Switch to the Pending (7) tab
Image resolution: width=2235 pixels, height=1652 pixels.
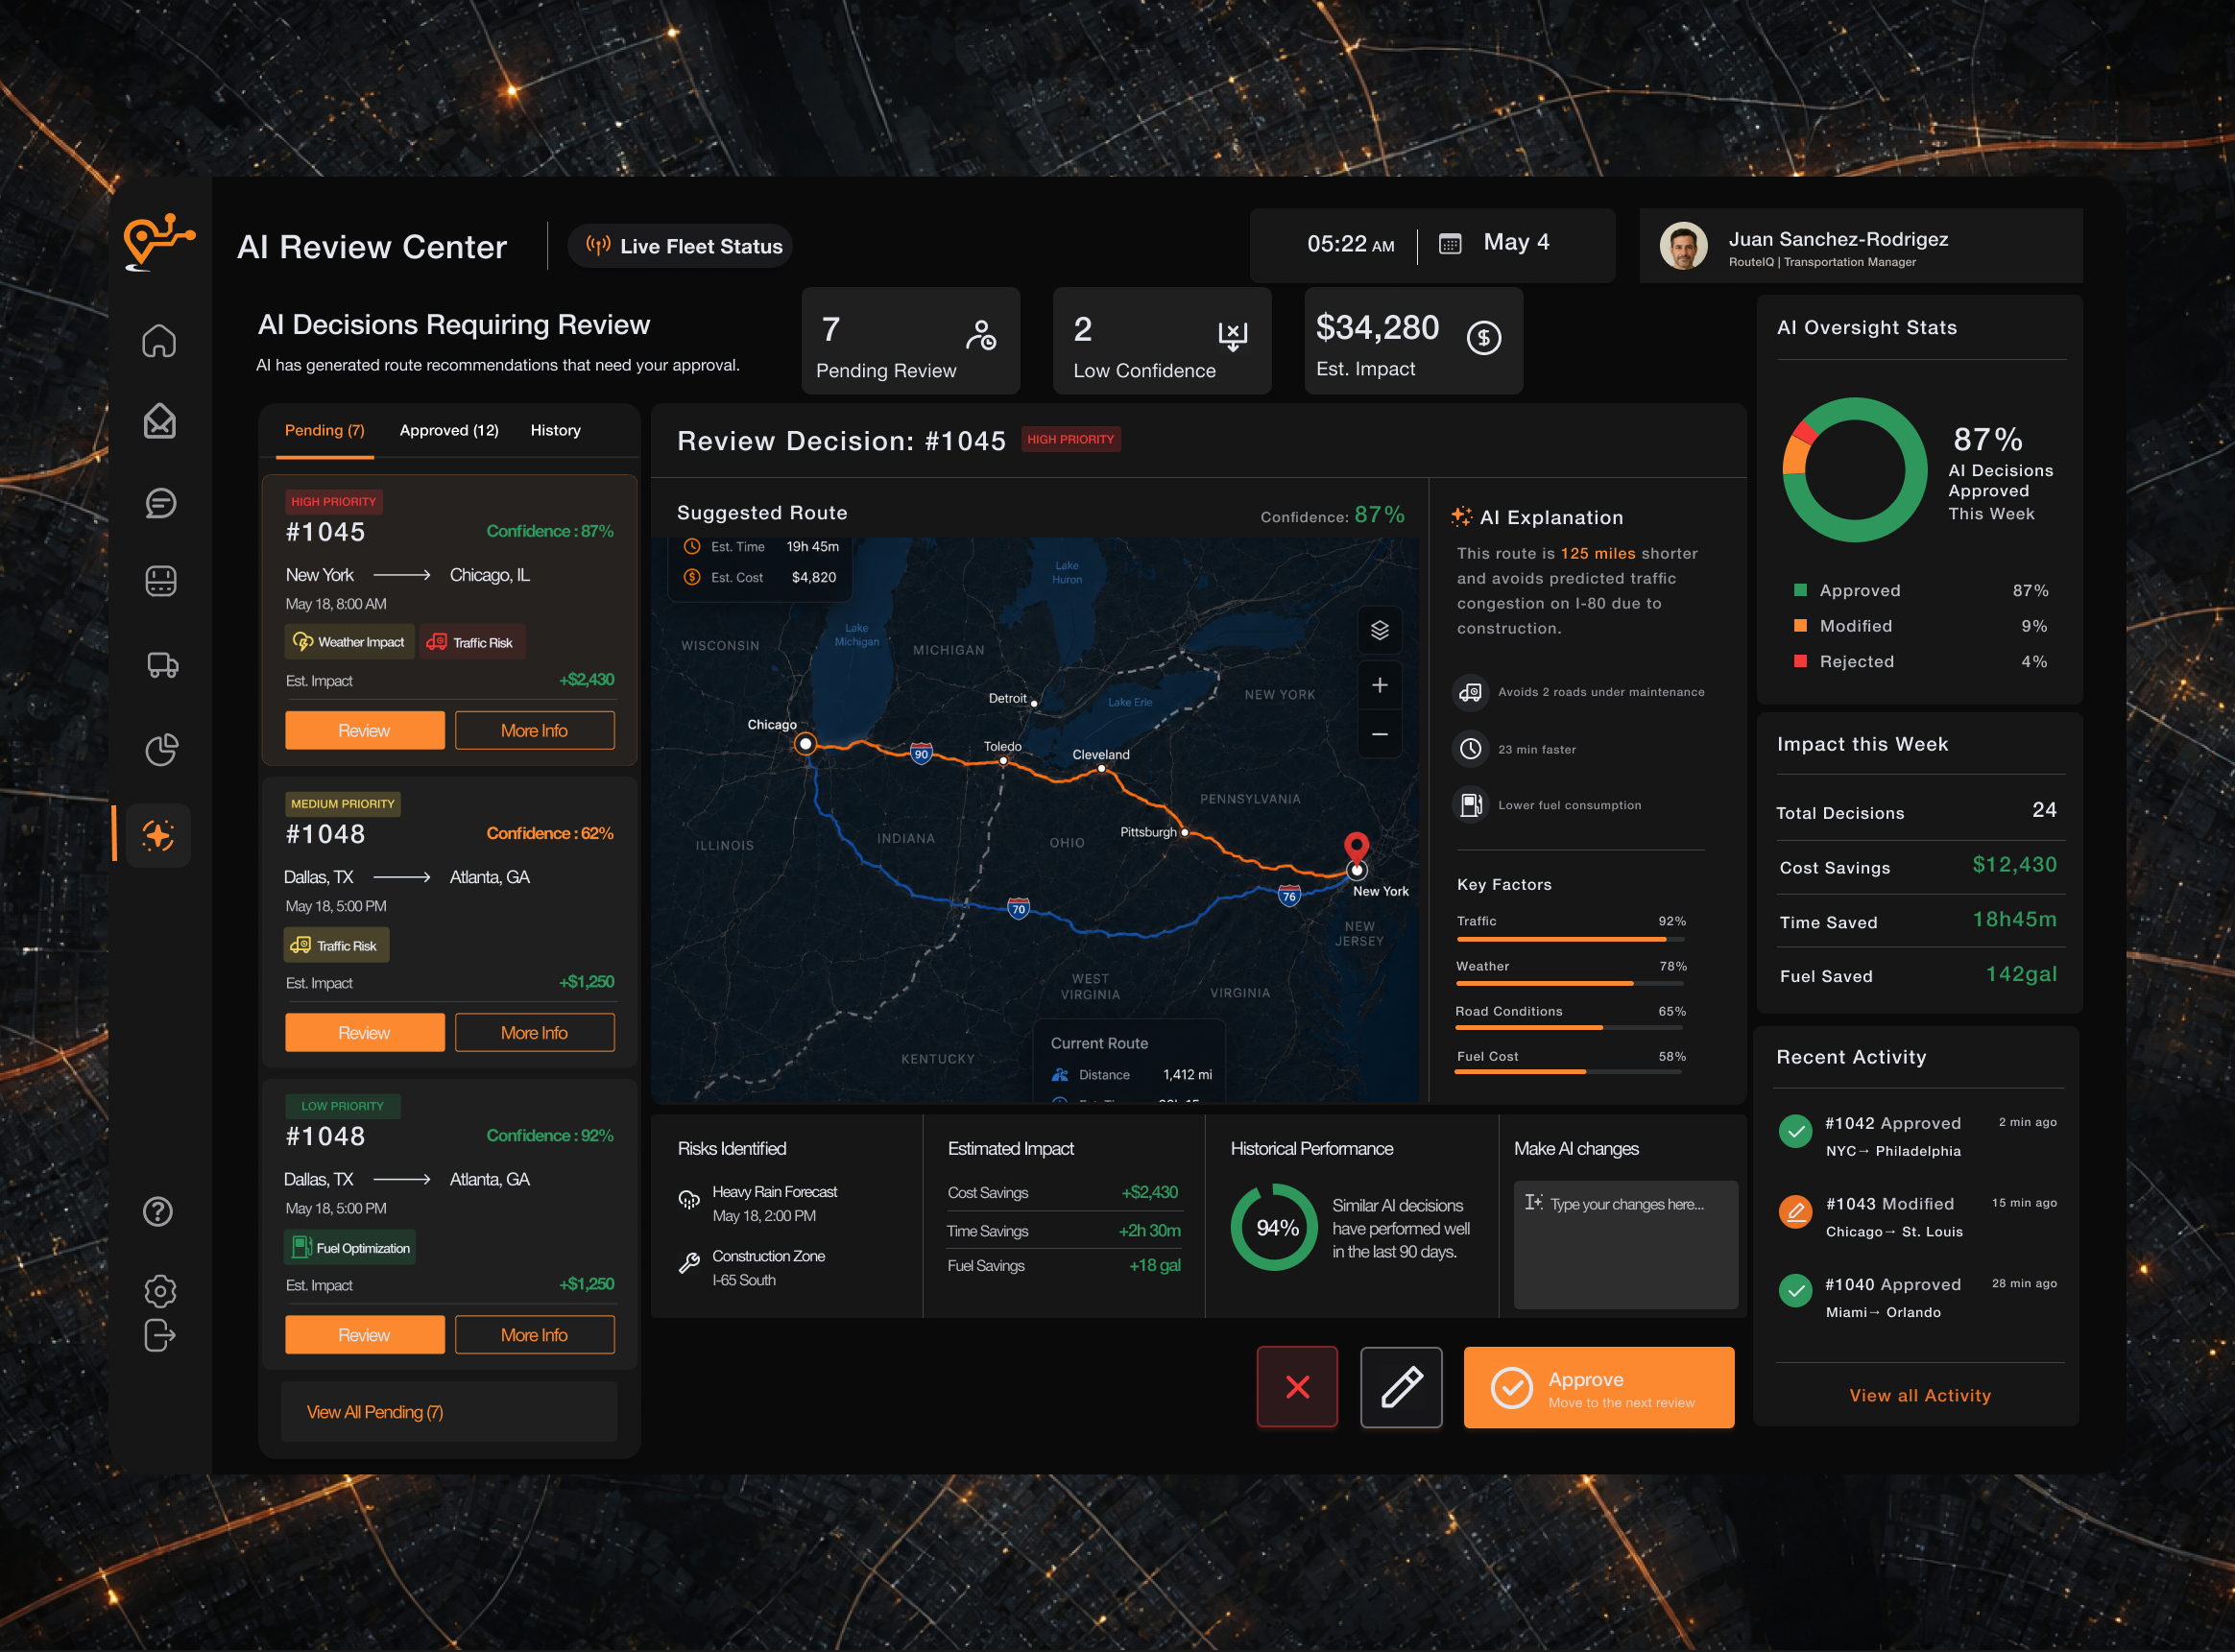point(324,430)
